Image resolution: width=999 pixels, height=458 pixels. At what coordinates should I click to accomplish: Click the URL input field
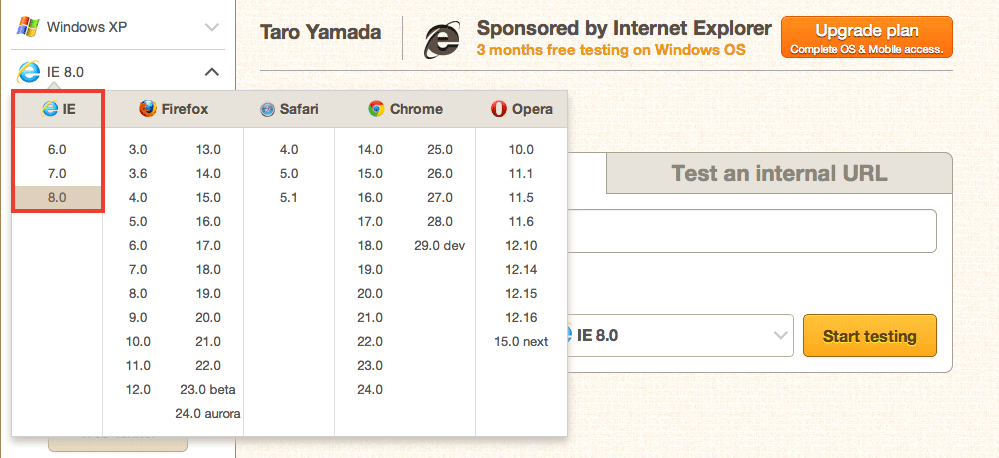click(751, 231)
